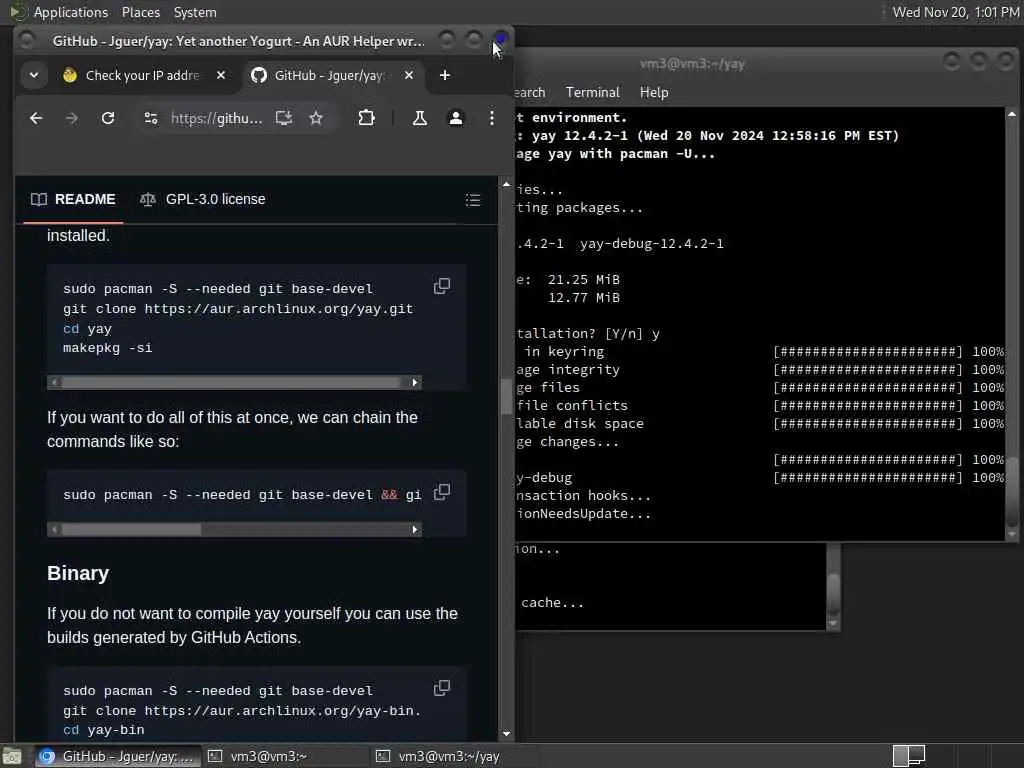The width and height of the screenshot is (1024, 768).
Task: Copy the chained one-line command block
Action: (442, 492)
